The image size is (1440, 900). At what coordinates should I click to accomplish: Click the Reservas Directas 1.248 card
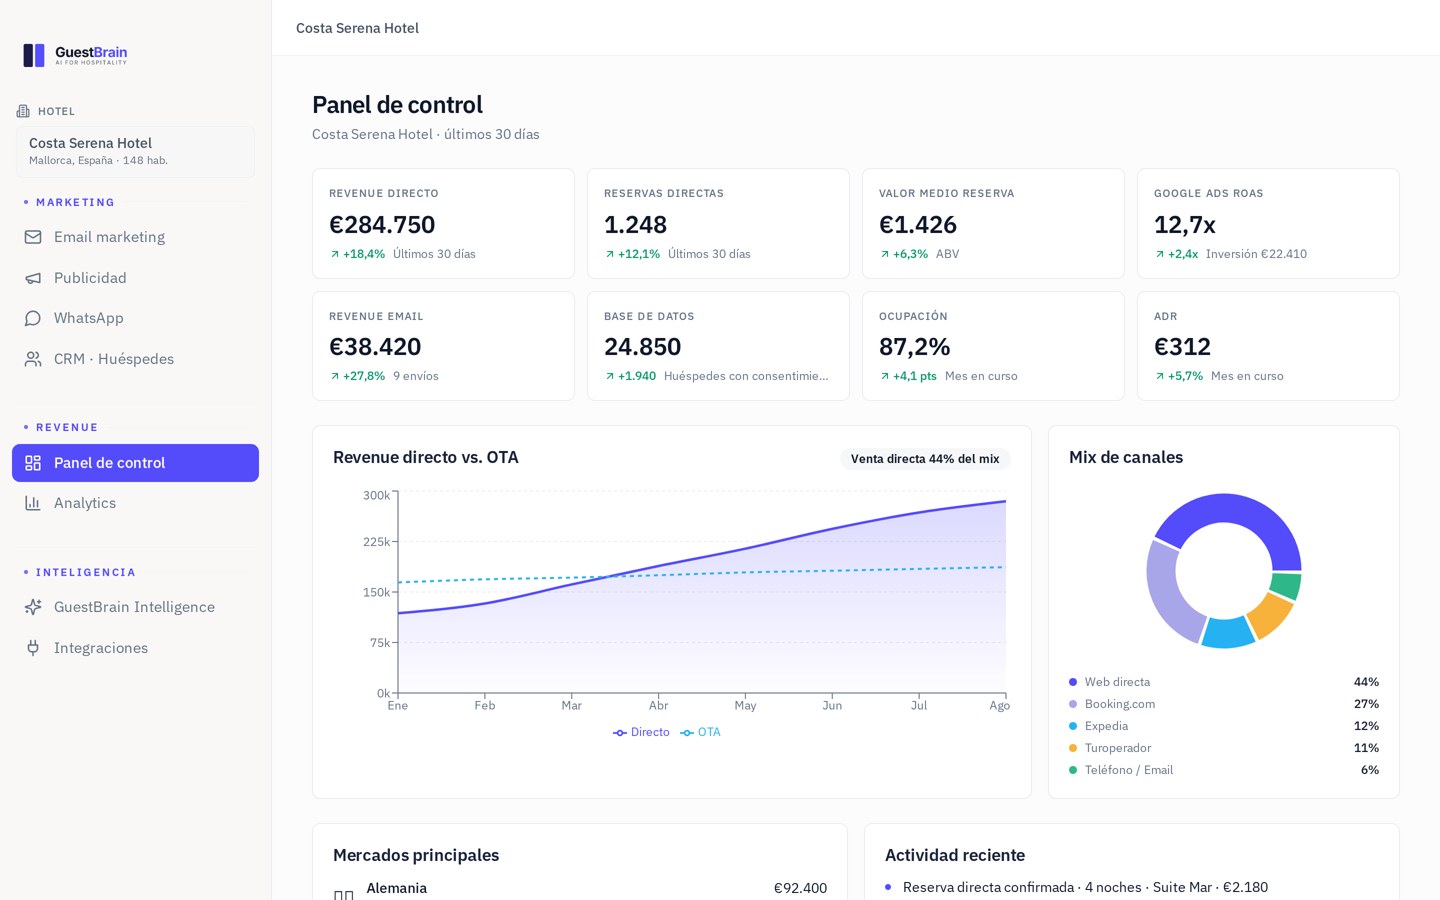pos(718,224)
